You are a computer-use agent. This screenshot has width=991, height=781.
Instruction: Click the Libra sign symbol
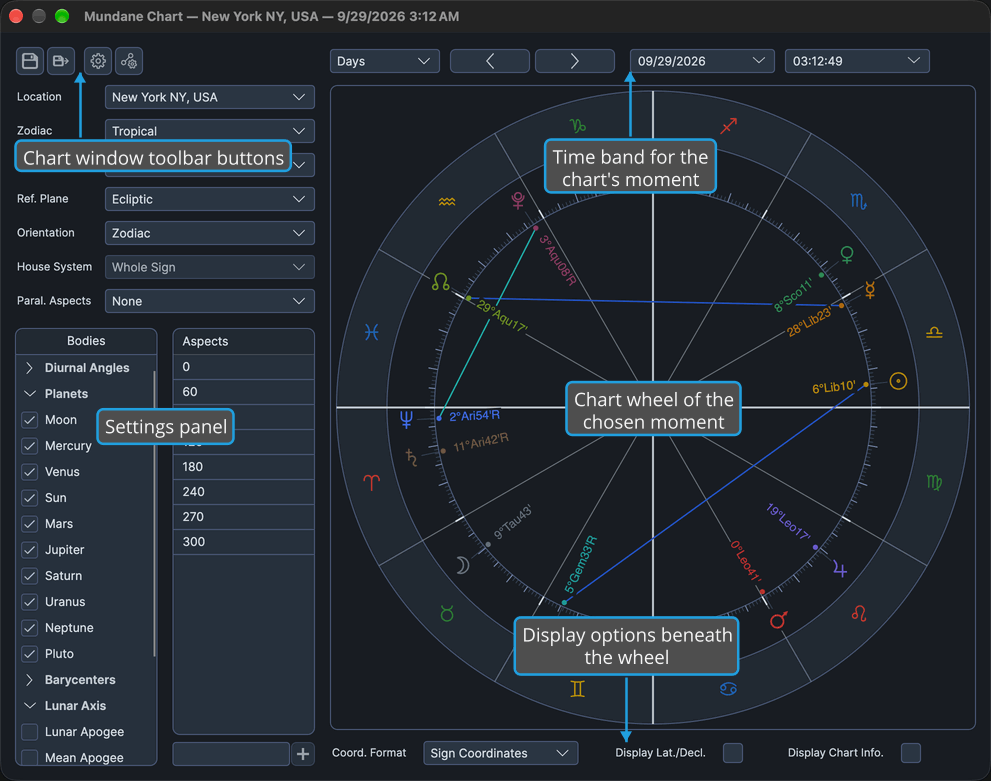pyautogui.click(x=934, y=332)
